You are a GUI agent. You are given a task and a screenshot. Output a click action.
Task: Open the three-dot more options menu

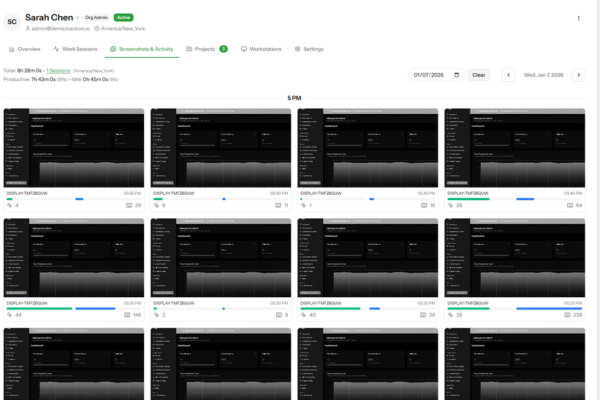[x=579, y=18]
